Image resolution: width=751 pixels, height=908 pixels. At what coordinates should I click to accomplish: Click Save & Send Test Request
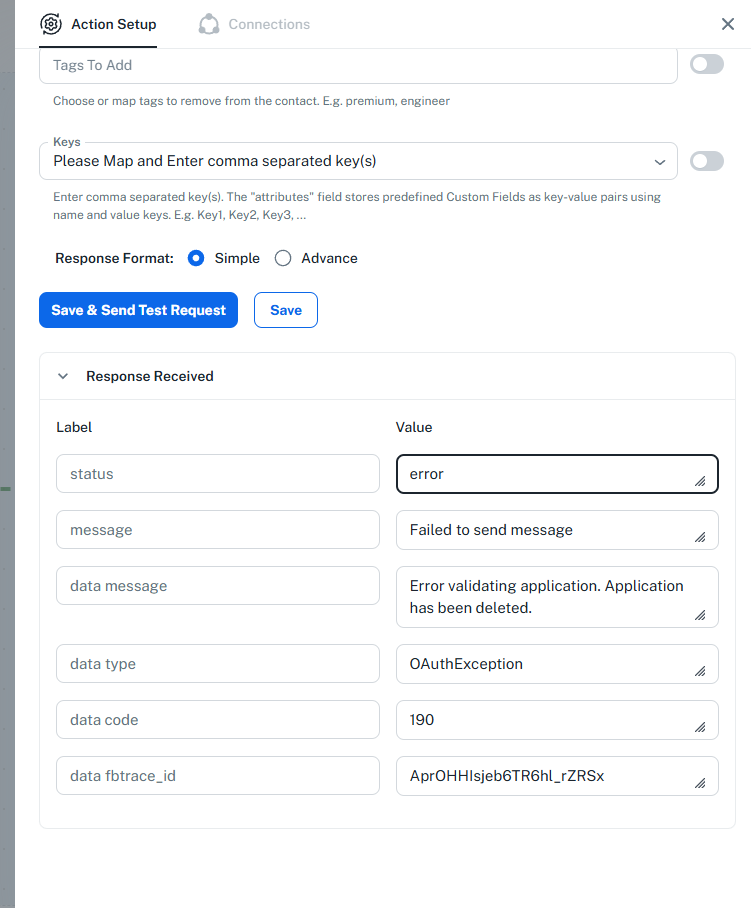(x=138, y=310)
